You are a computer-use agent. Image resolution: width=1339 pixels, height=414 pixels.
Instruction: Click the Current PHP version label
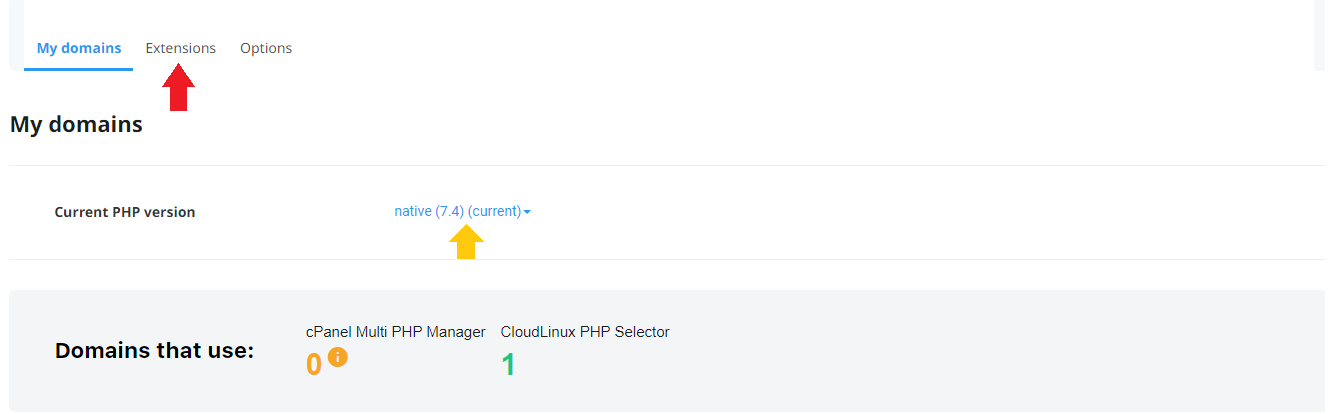125,212
